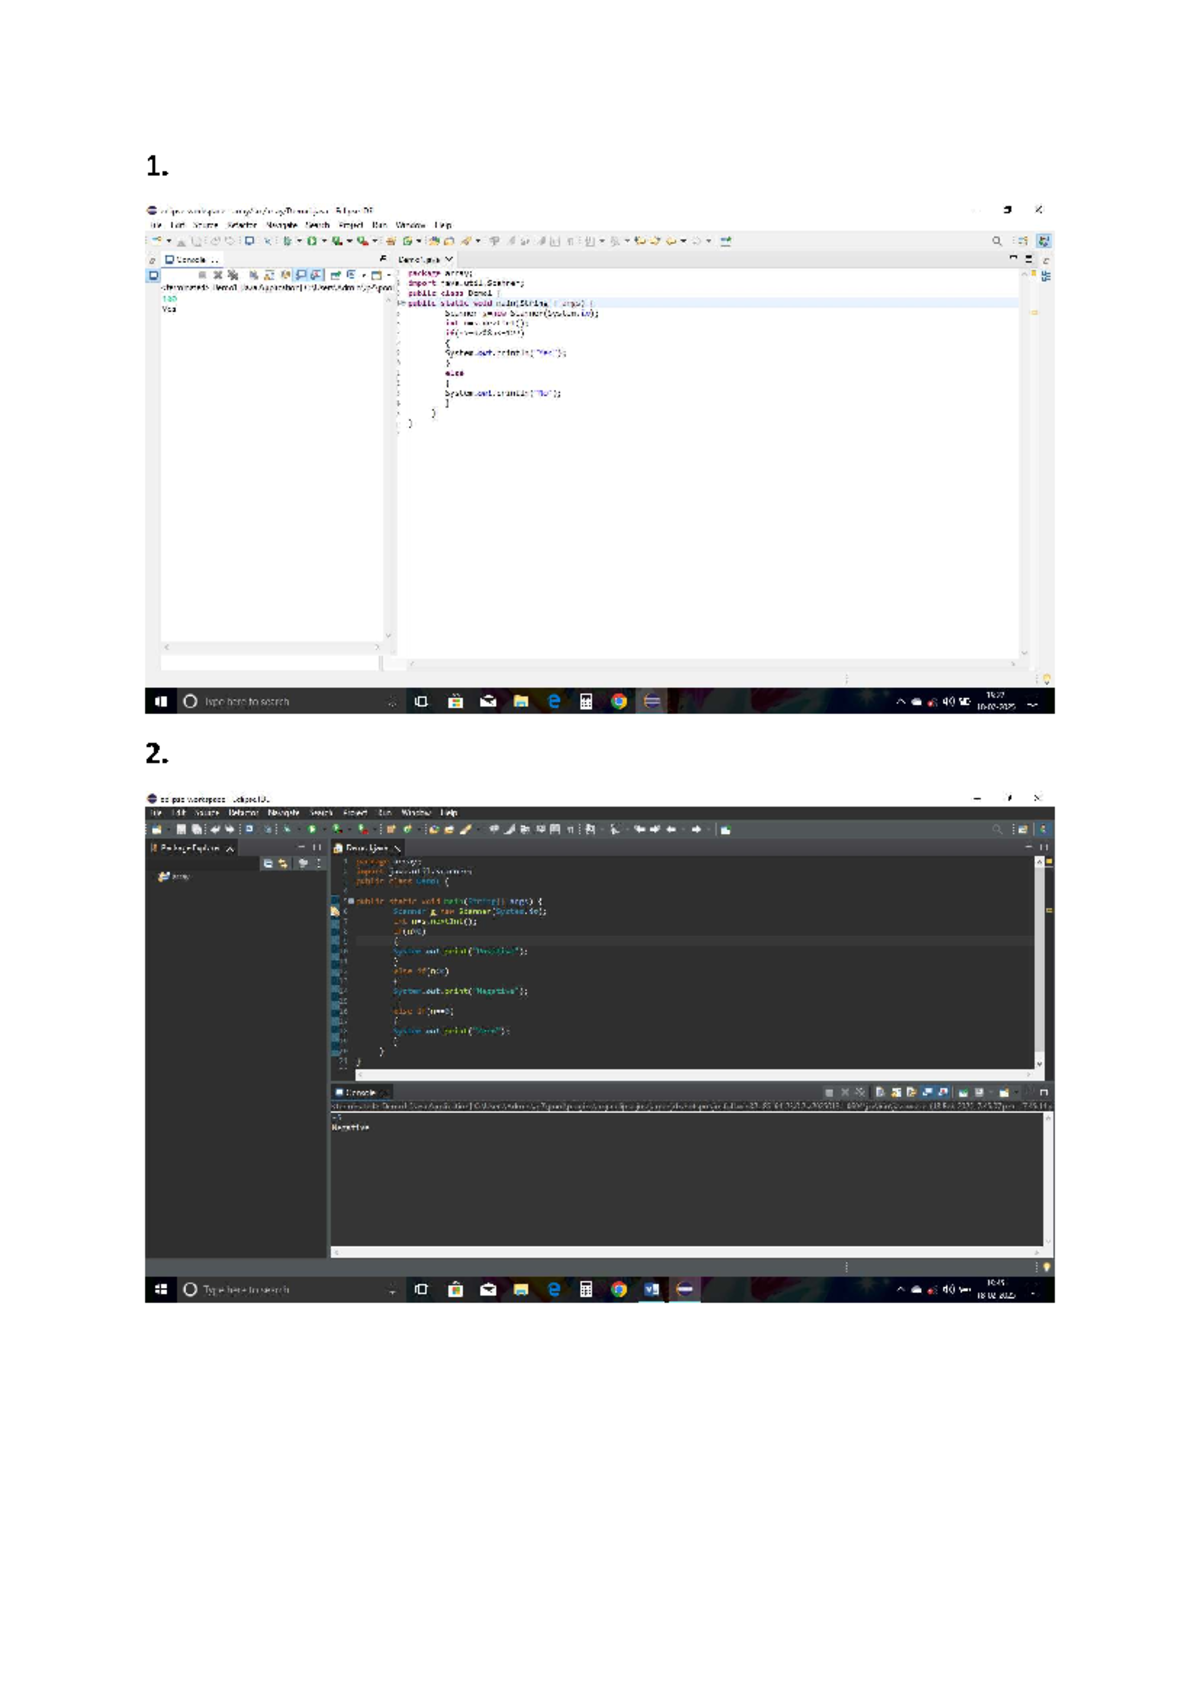This screenshot has width=1200, height=1696.
Task: Click Save All icon in dark-theme toolbar
Action: [197, 829]
